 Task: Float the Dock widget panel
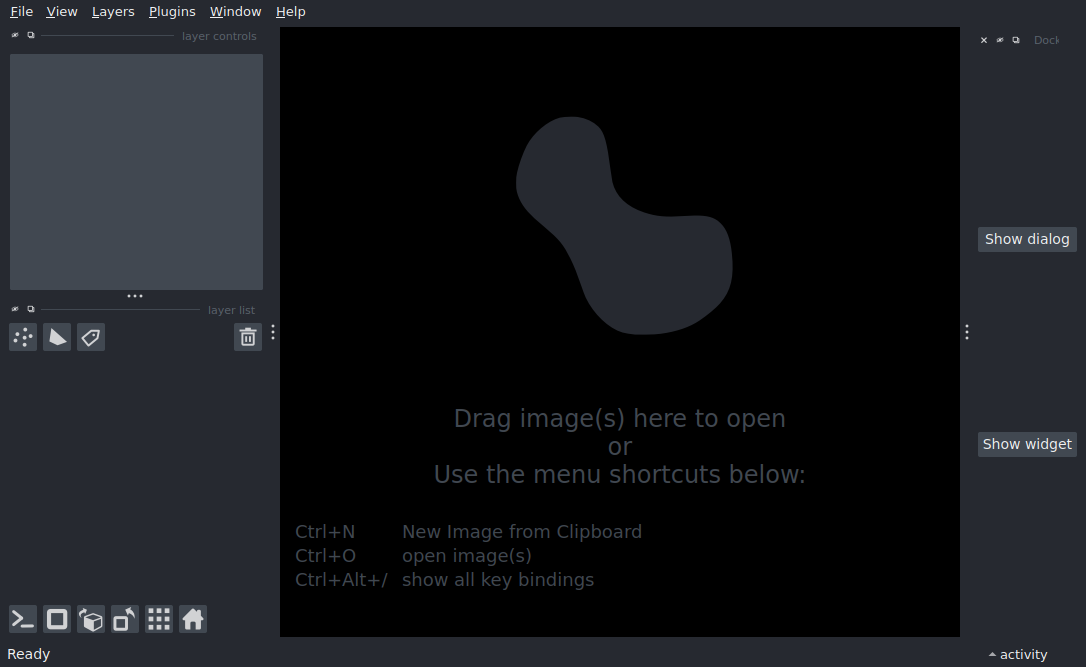click(1016, 40)
